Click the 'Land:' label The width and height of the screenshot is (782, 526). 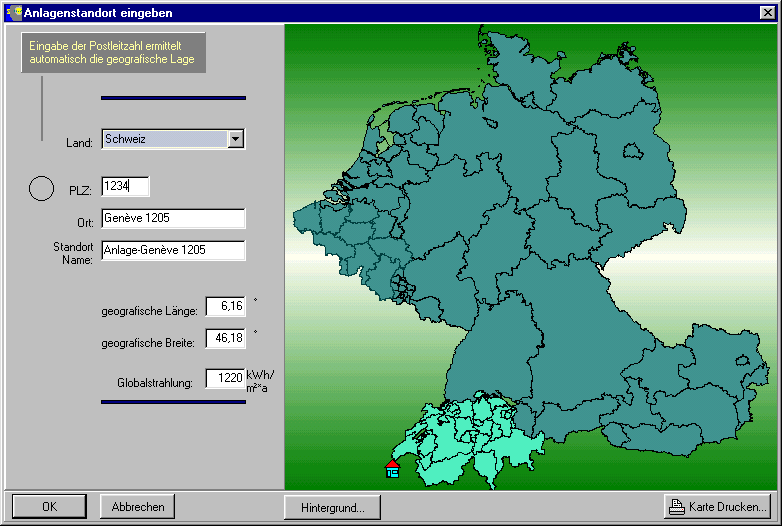pyautogui.click(x=79, y=143)
